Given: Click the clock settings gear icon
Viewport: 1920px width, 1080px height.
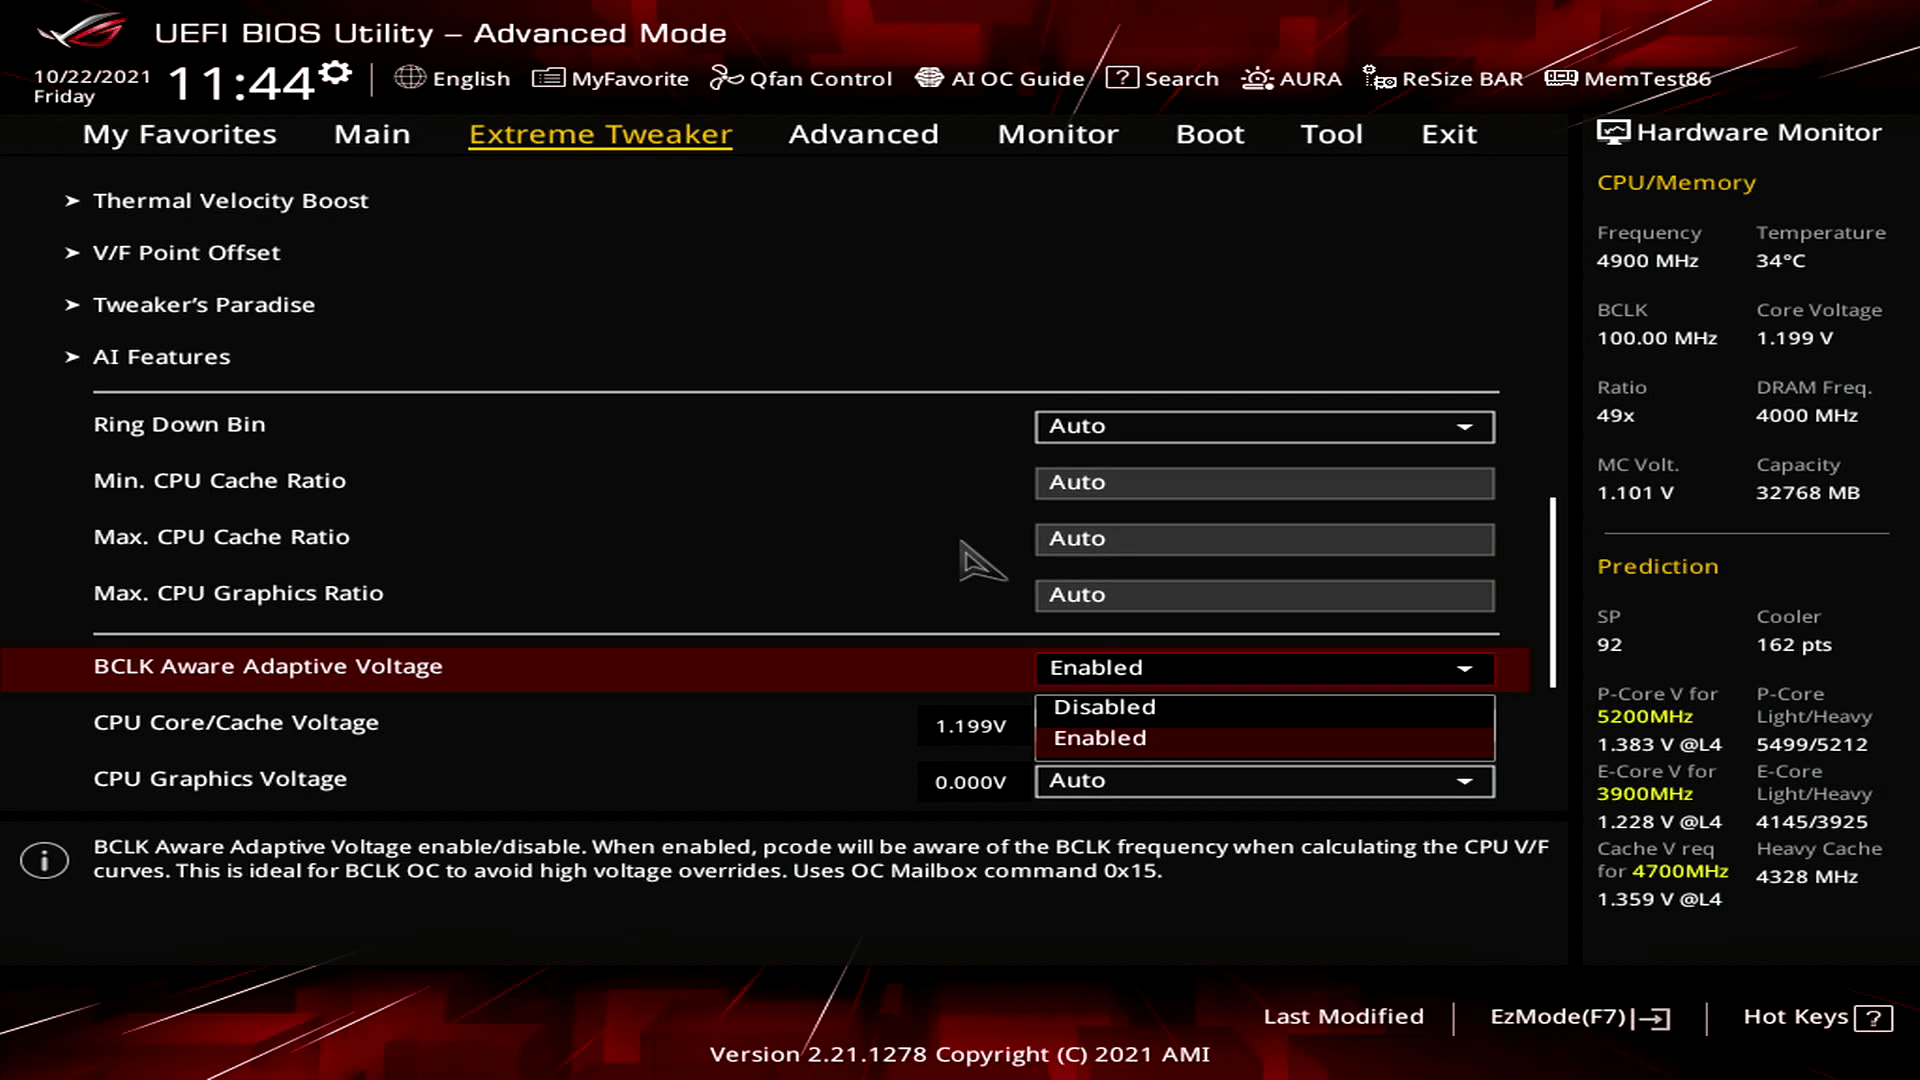Looking at the screenshot, I should click(x=337, y=73).
